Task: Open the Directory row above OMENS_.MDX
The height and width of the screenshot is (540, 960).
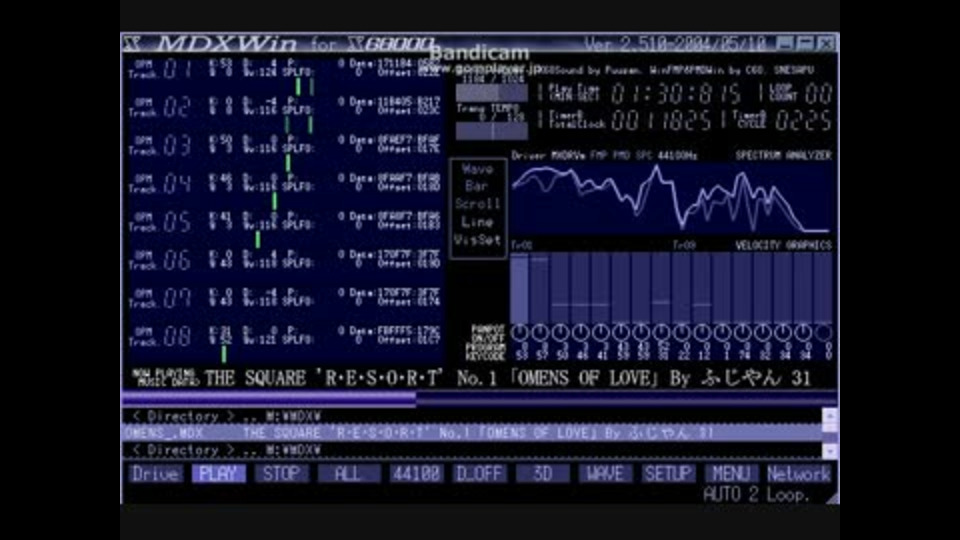Action: pos(471,416)
